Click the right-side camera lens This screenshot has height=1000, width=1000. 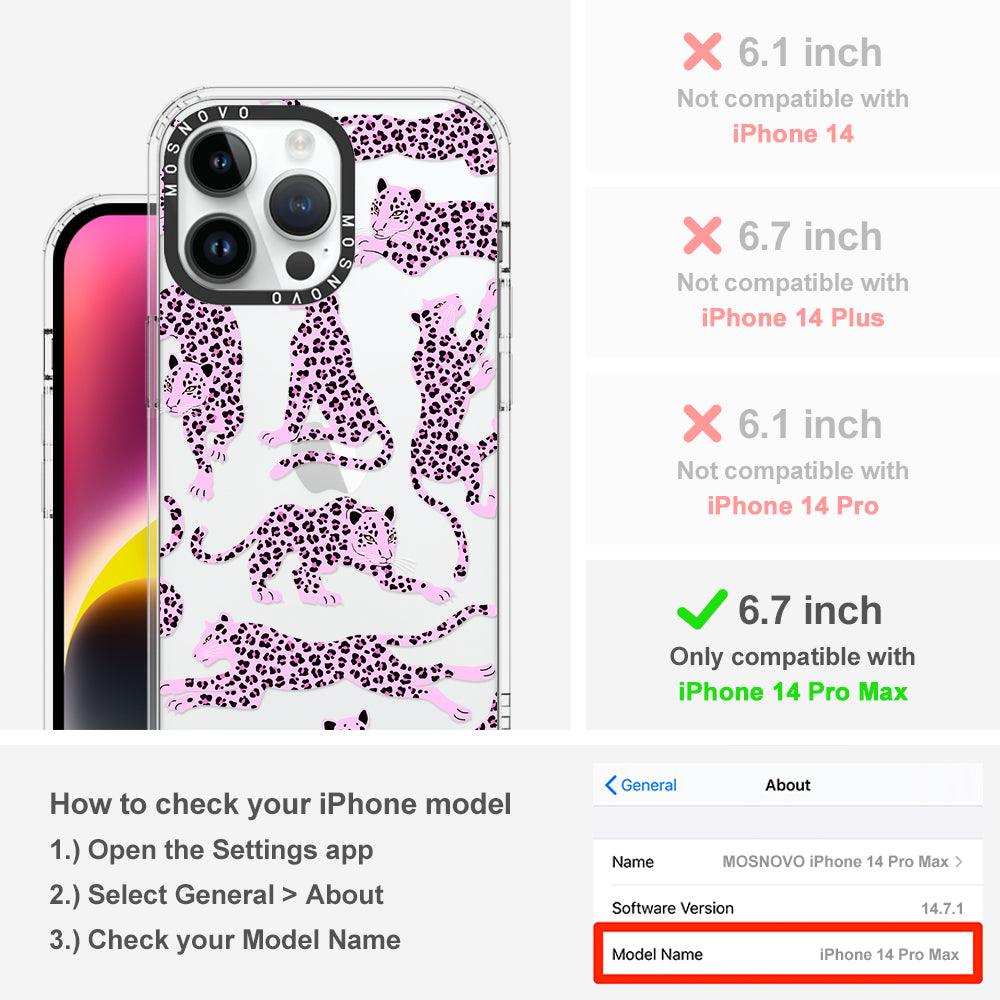coord(299,205)
